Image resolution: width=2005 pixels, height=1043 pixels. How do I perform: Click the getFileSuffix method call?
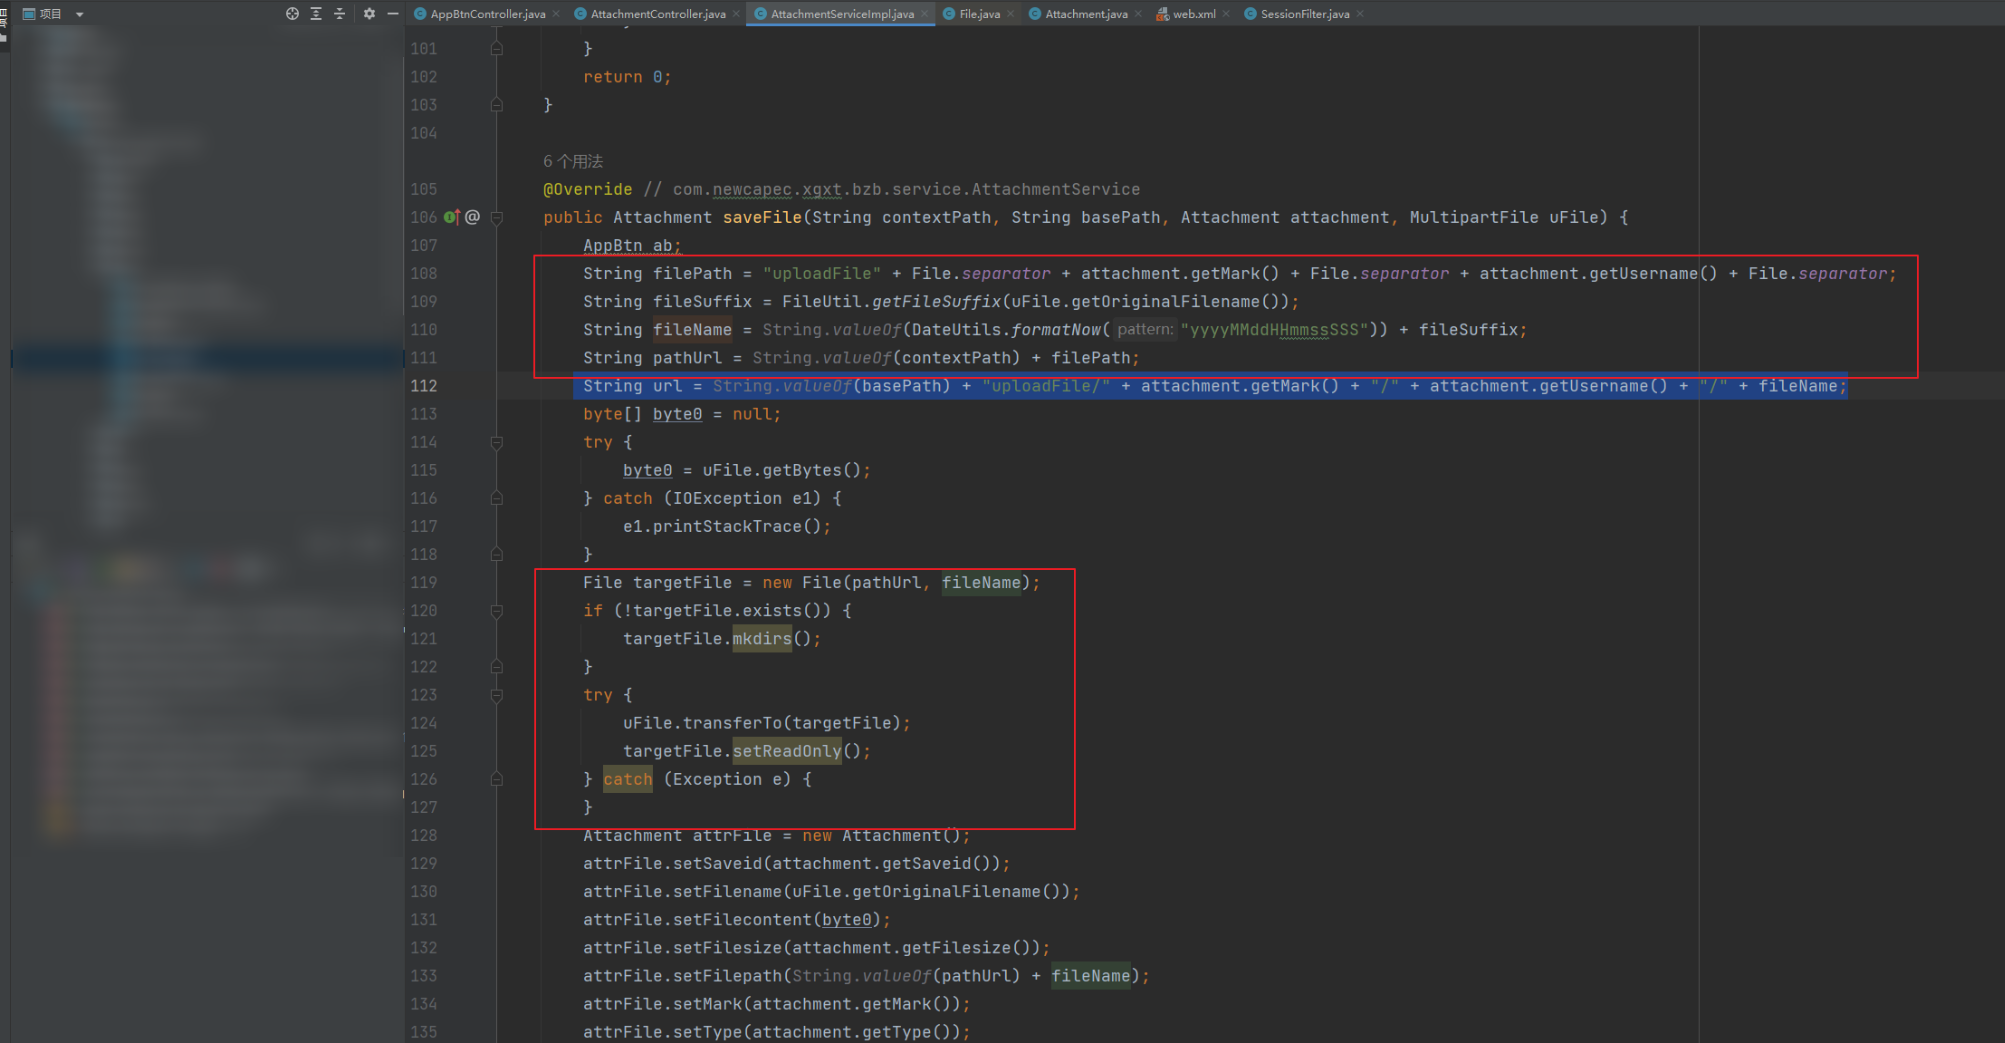[937, 301]
